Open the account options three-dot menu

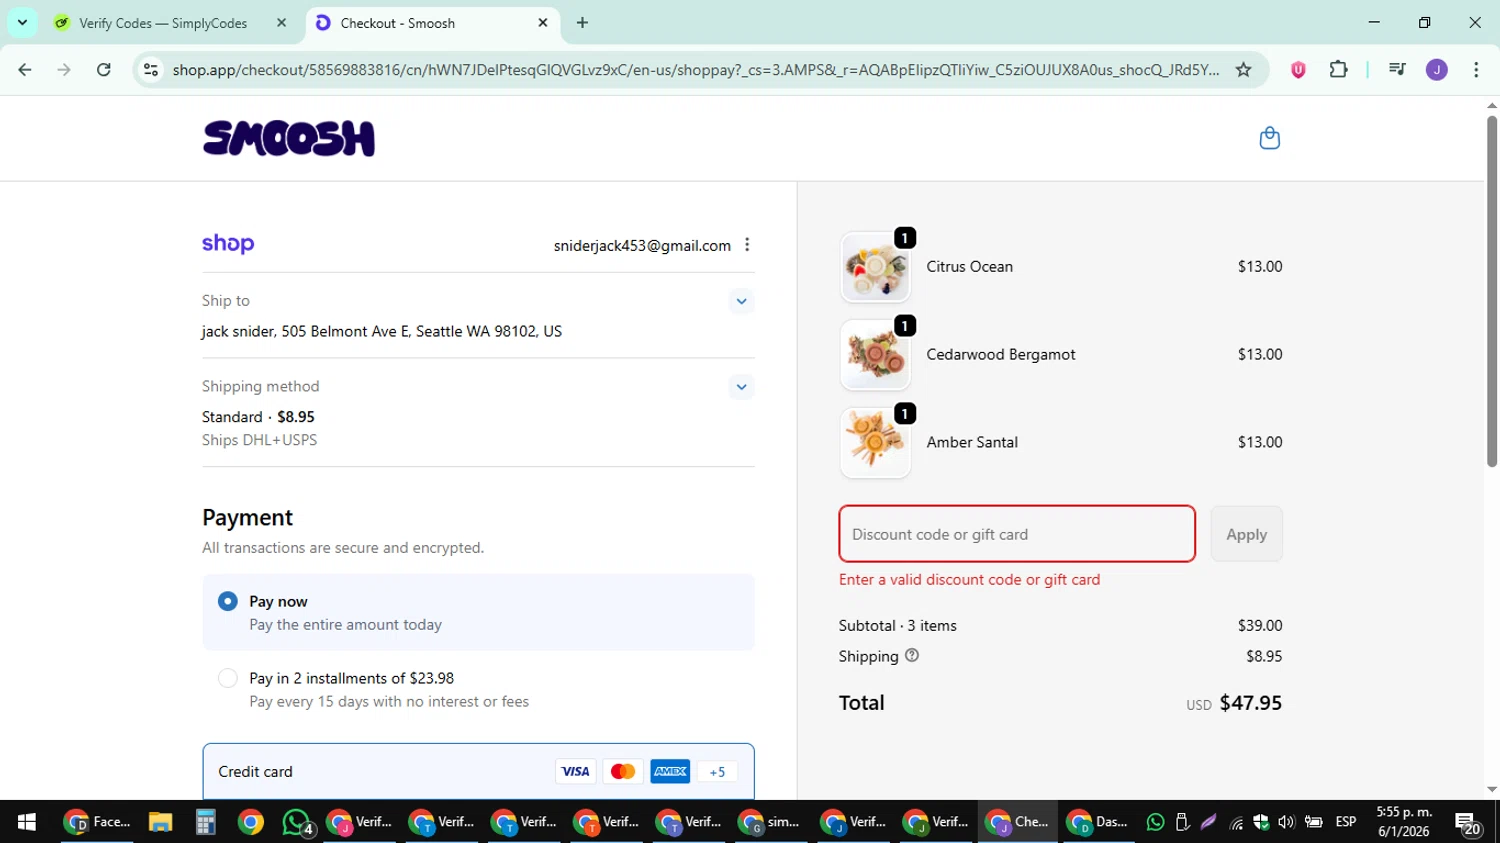tap(747, 245)
